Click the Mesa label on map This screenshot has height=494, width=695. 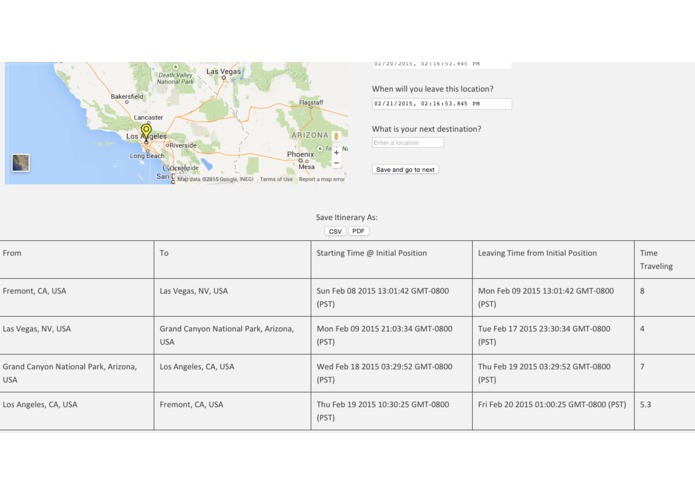tap(306, 167)
